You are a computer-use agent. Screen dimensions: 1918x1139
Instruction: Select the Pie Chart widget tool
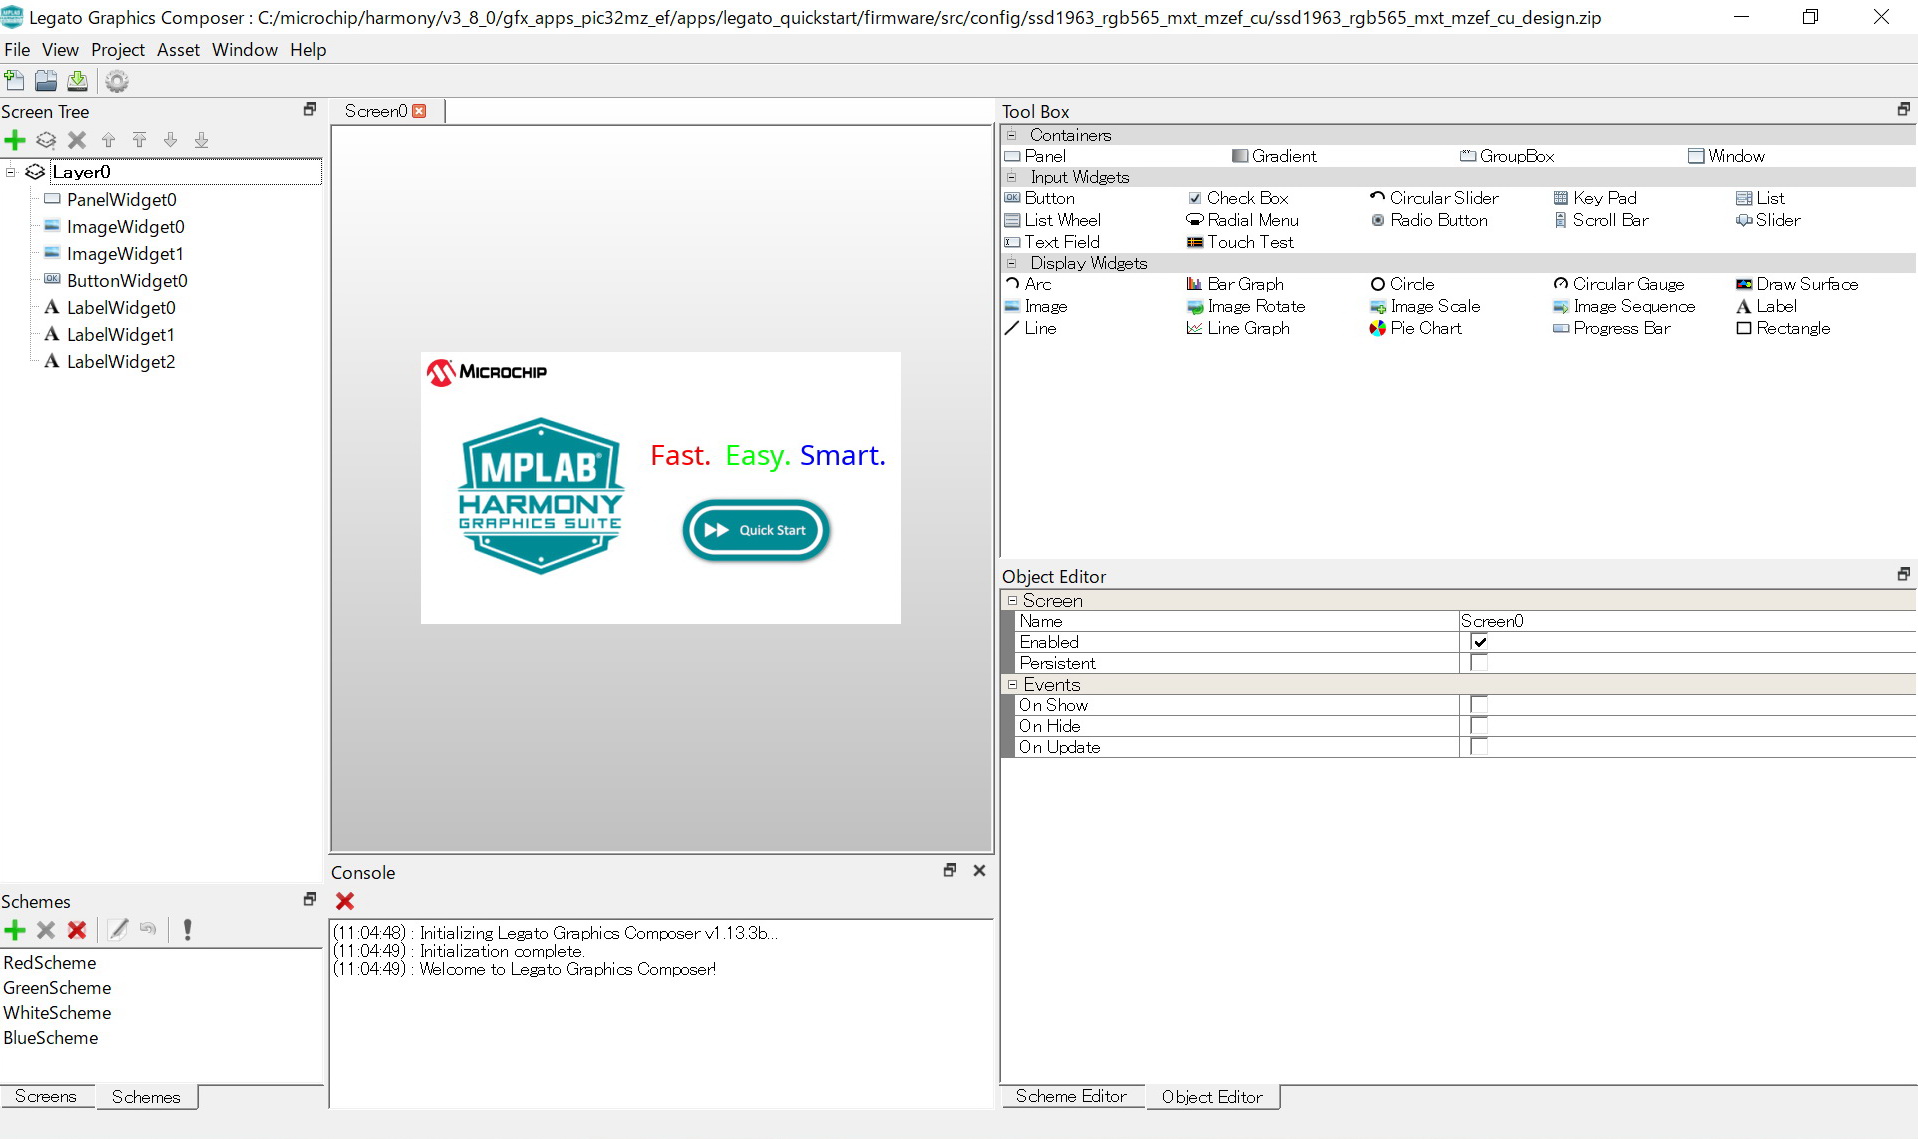(x=1415, y=328)
